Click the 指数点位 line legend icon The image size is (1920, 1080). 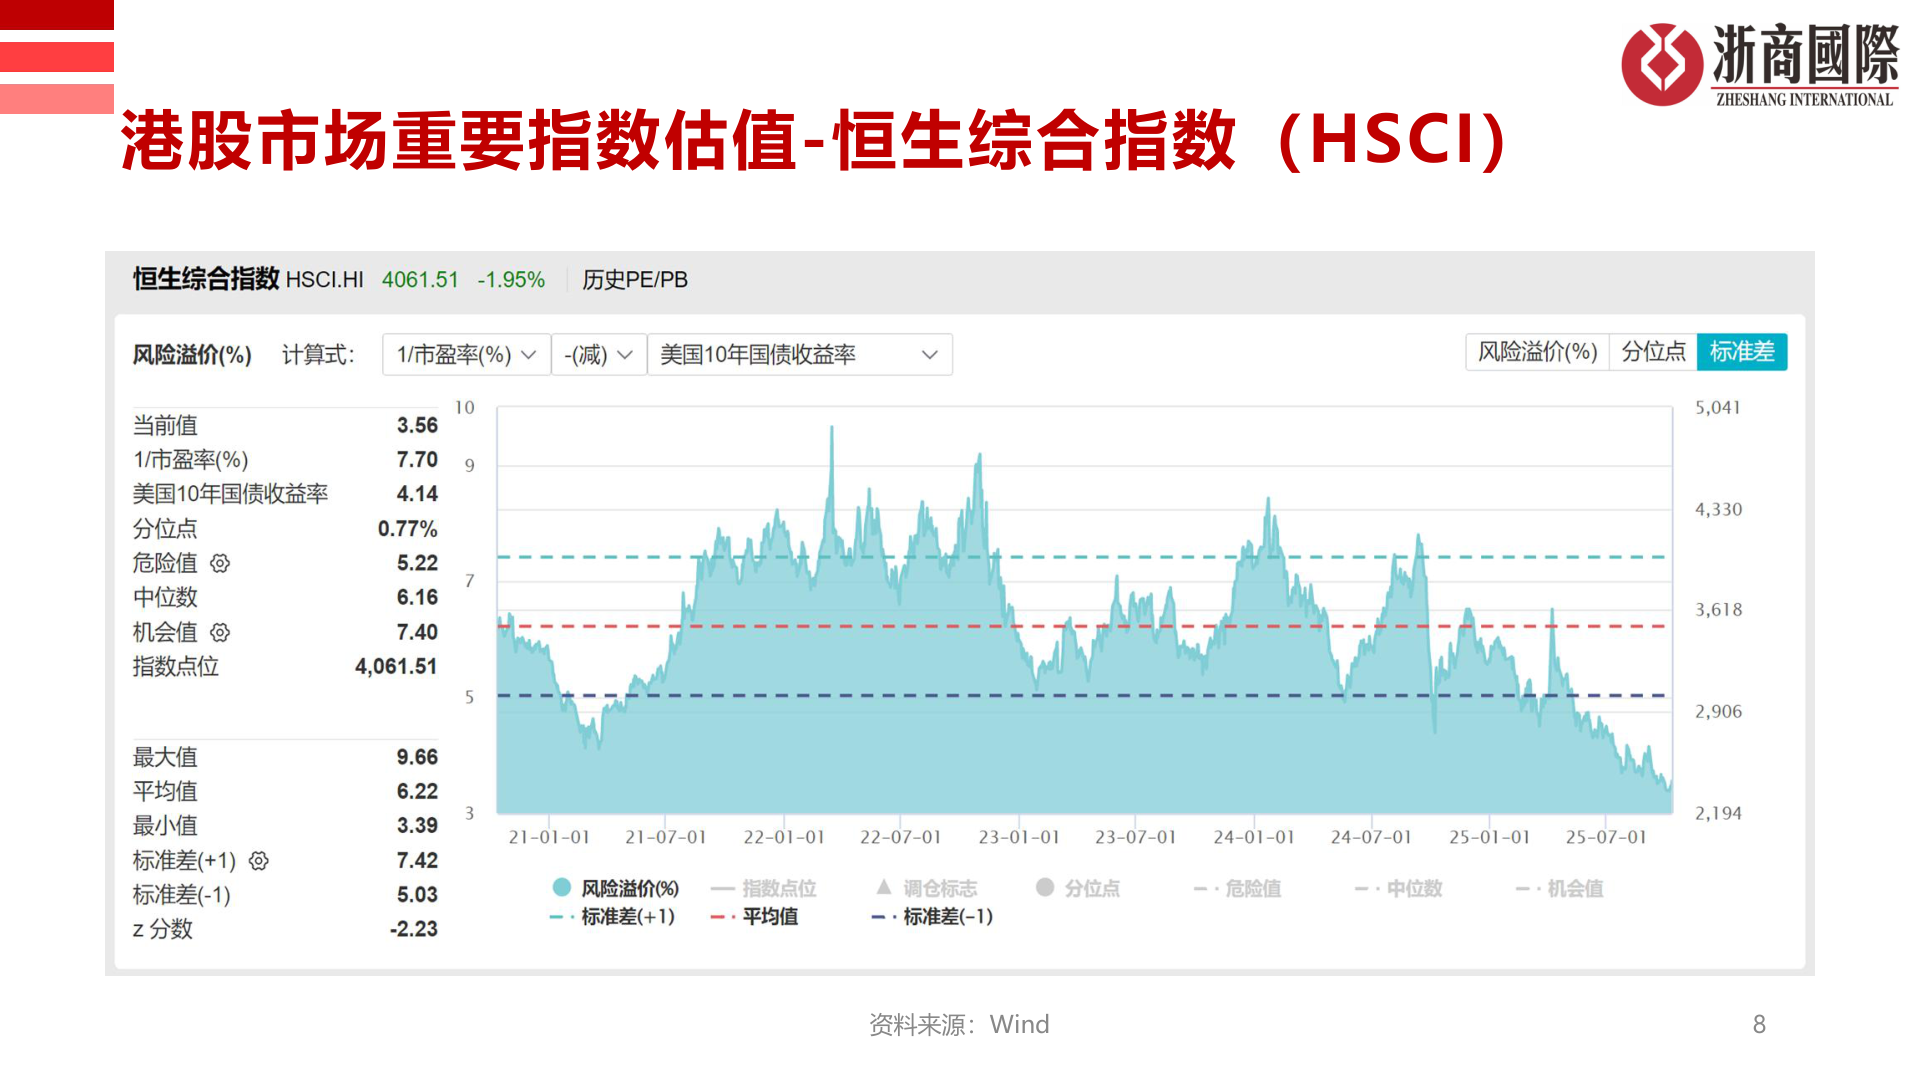(723, 888)
